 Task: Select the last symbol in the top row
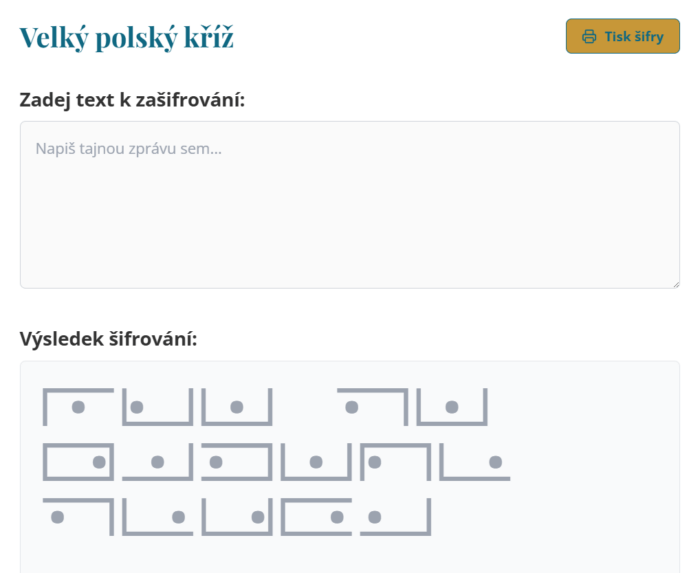[452, 407]
